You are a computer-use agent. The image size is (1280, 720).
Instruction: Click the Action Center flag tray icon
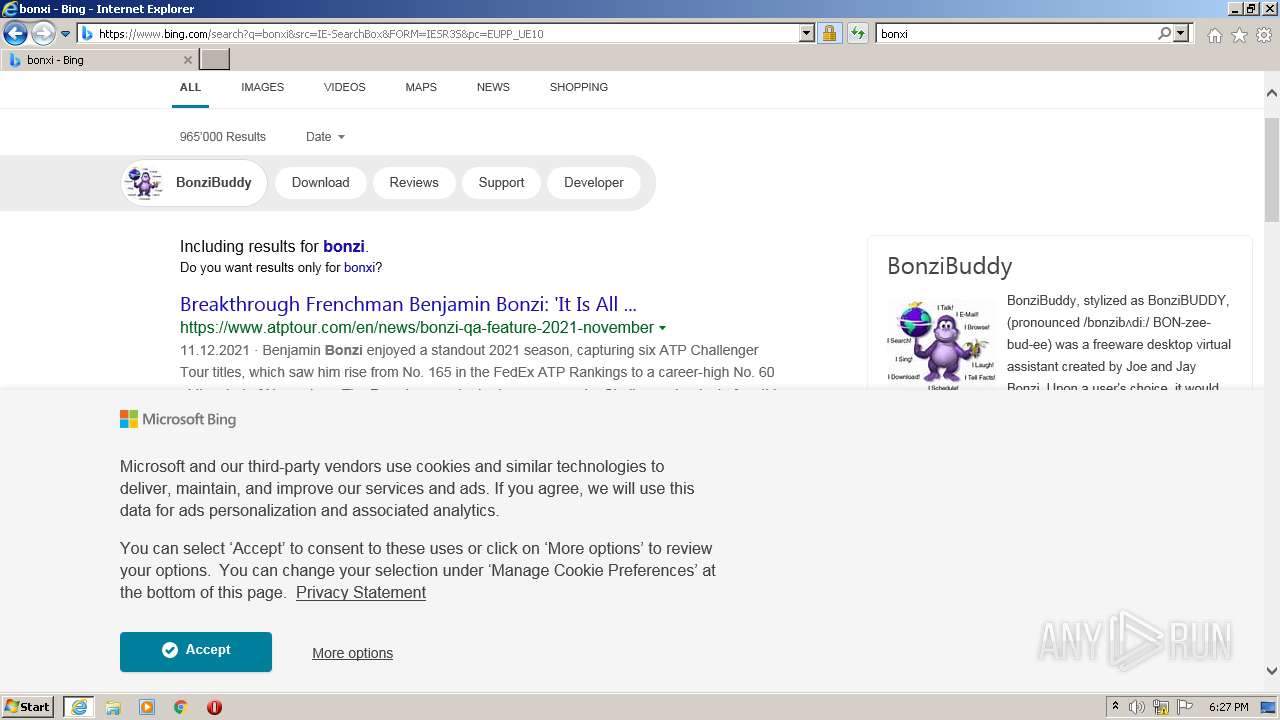[x=1185, y=707]
